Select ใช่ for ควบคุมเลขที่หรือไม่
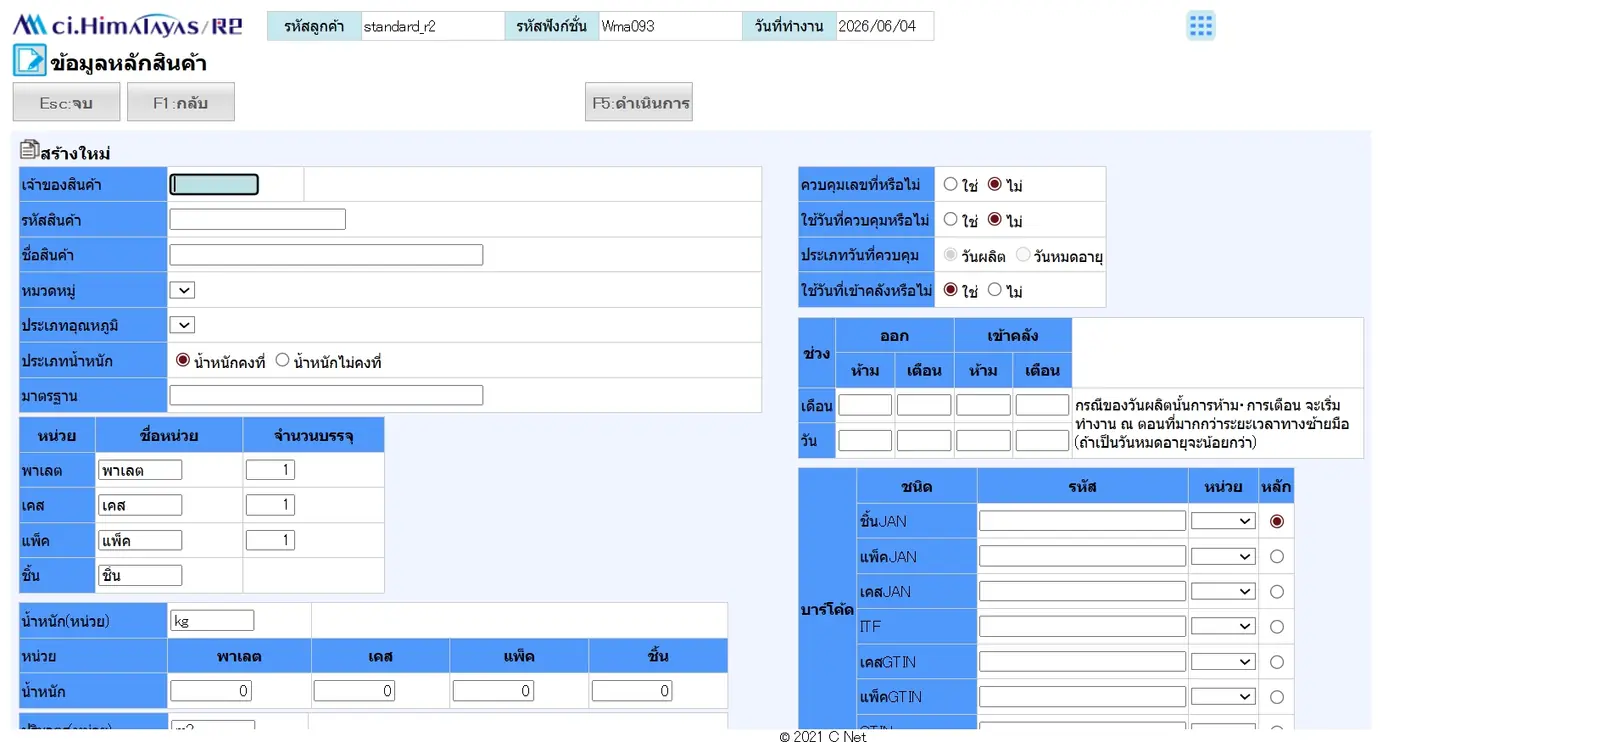Screen dimensions: 1600x742 (951, 184)
